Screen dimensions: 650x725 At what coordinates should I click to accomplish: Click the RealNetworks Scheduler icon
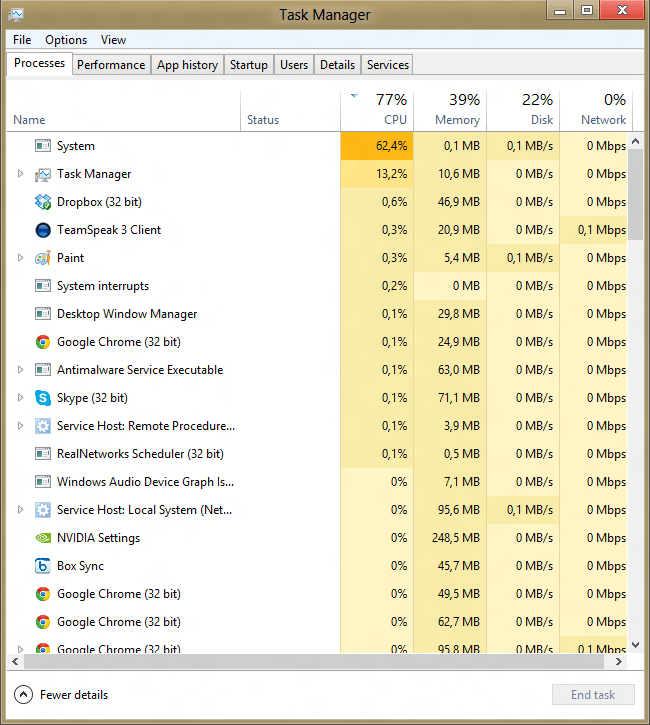(43, 454)
